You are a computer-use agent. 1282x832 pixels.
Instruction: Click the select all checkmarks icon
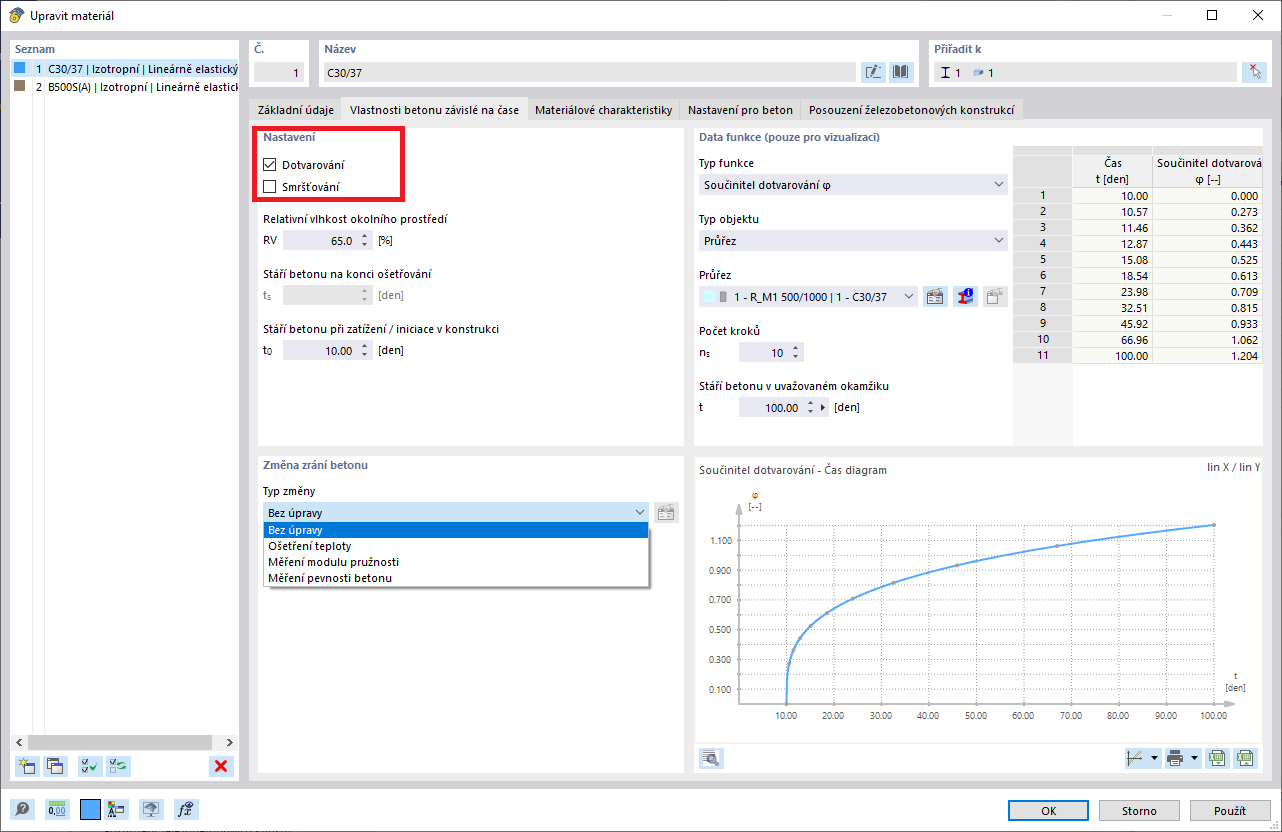tap(90, 766)
